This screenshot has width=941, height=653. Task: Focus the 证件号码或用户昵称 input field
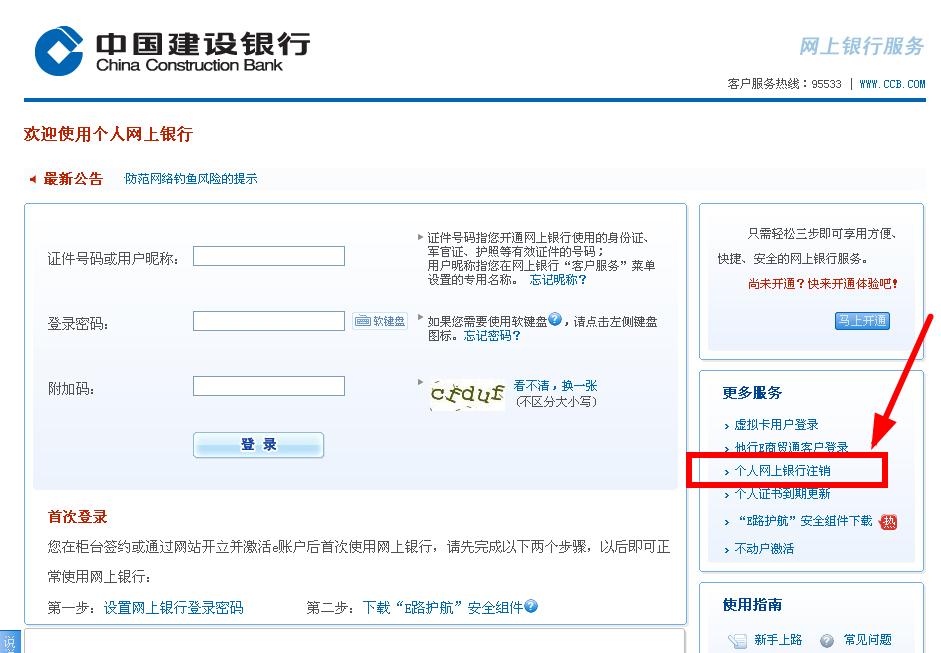269,256
